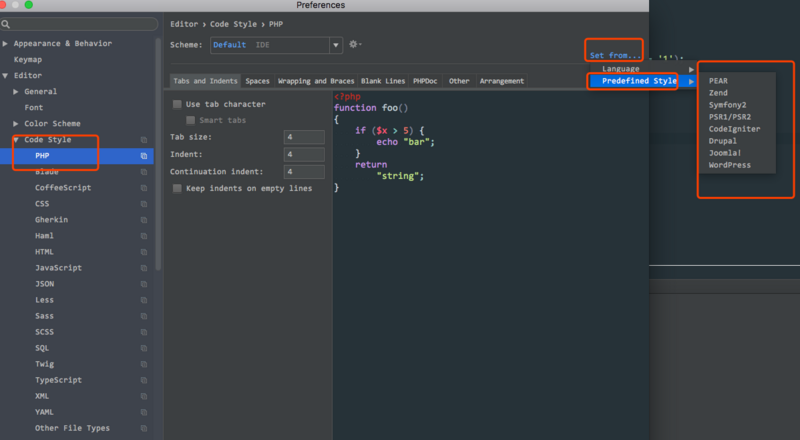800x440 pixels.
Task: Check Keep indents on empty lines
Action: point(177,188)
